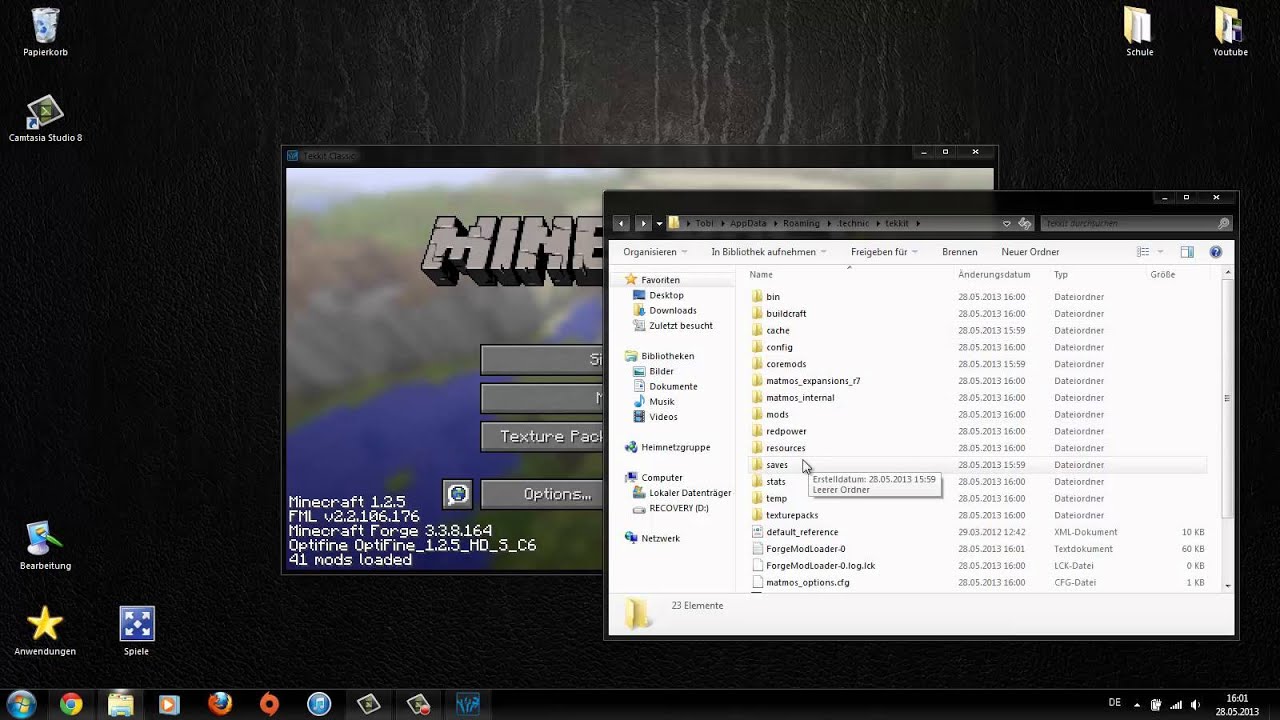The width and height of the screenshot is (1280, 720).
Task: Click '.technic' in the address breadcrumb
Action: click(x=853, y=224)
